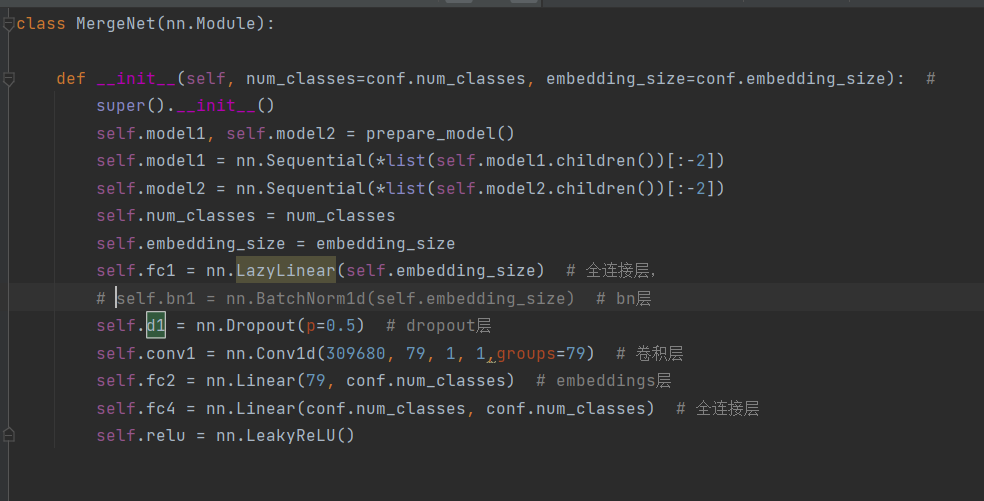Click the # 卷积层 comment

650,353
